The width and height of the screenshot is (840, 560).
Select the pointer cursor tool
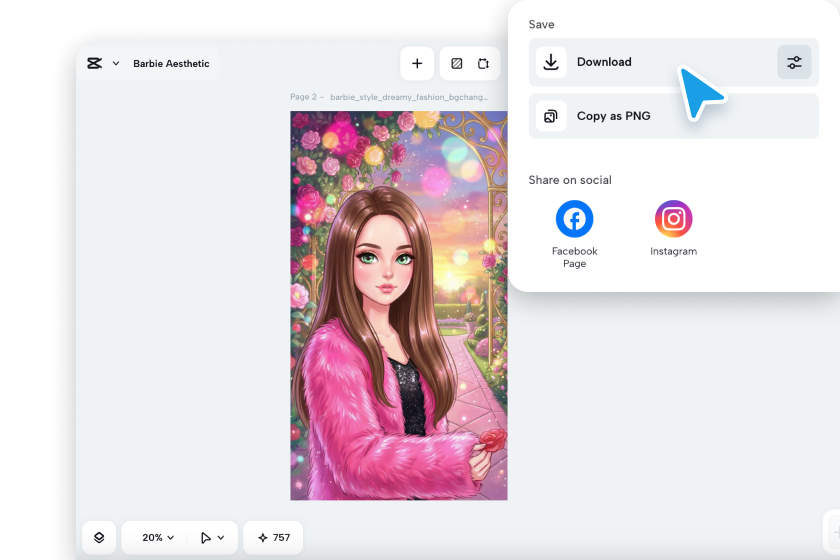205,537
